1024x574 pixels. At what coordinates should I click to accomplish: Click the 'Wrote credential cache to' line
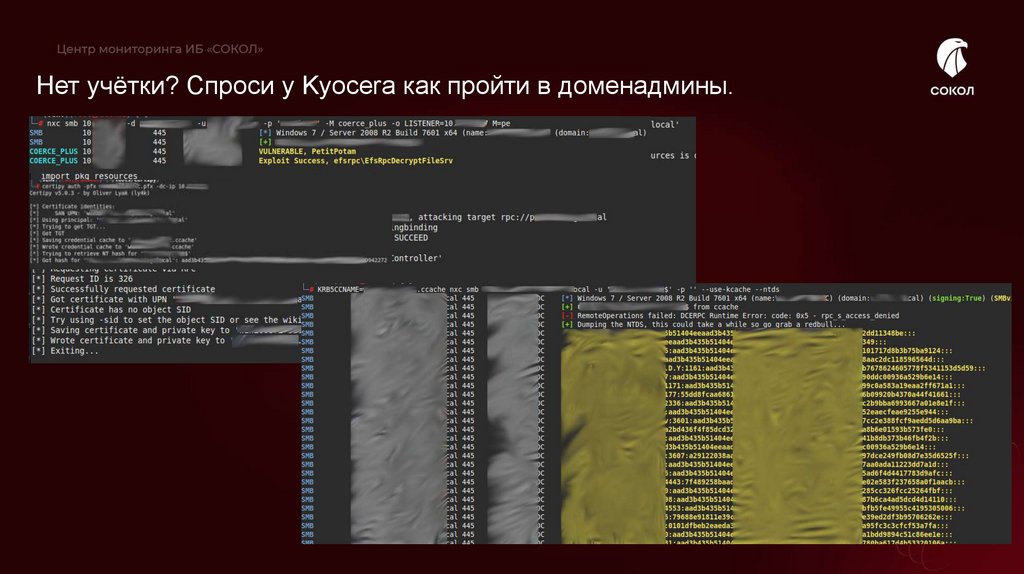112,247
